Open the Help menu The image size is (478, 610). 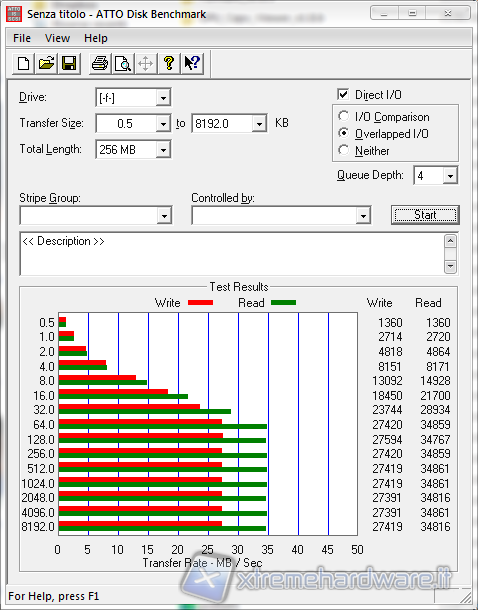pos(96,38)
